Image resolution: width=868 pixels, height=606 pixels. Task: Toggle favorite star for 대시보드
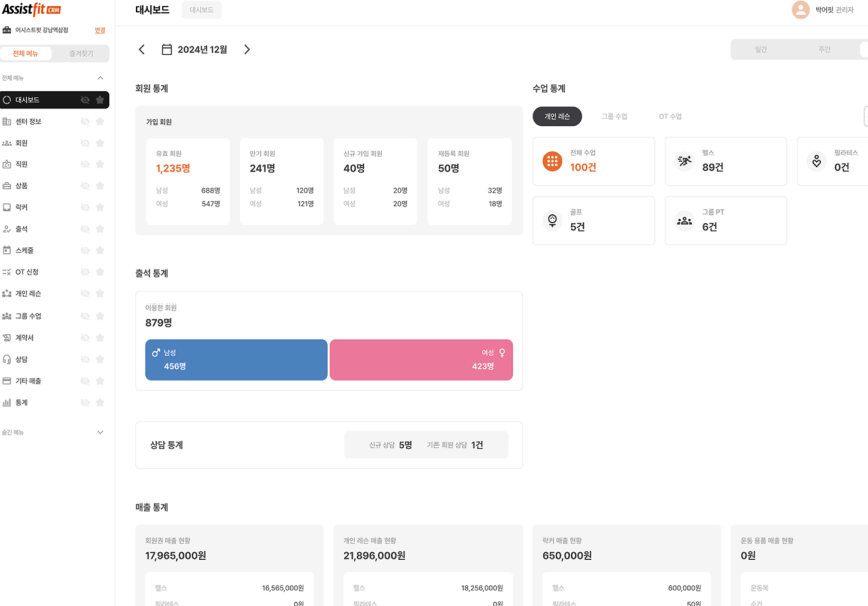pos(100,100)
